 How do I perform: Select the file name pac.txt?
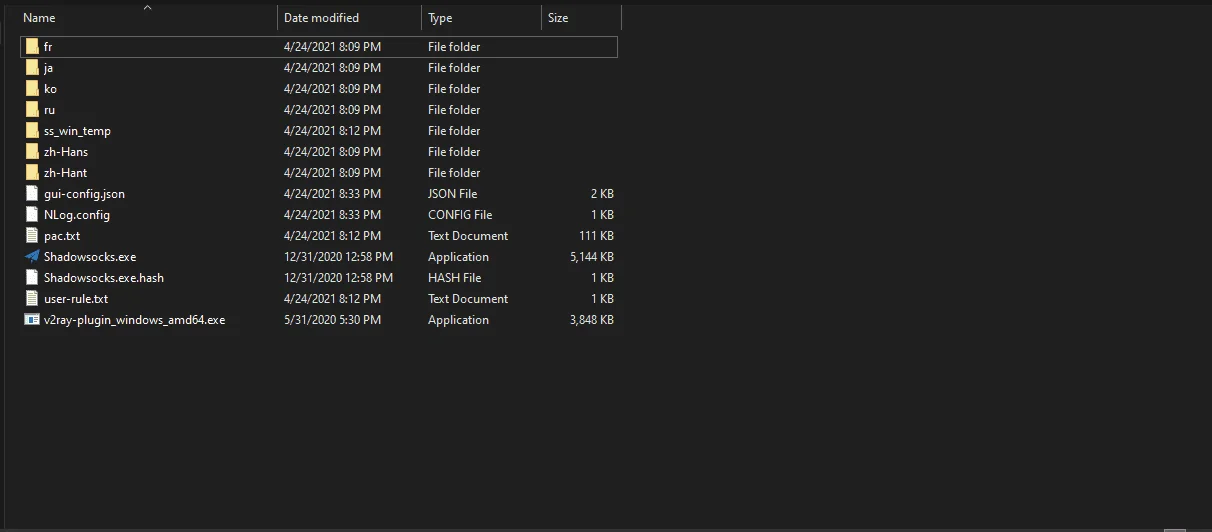point(62,236)
